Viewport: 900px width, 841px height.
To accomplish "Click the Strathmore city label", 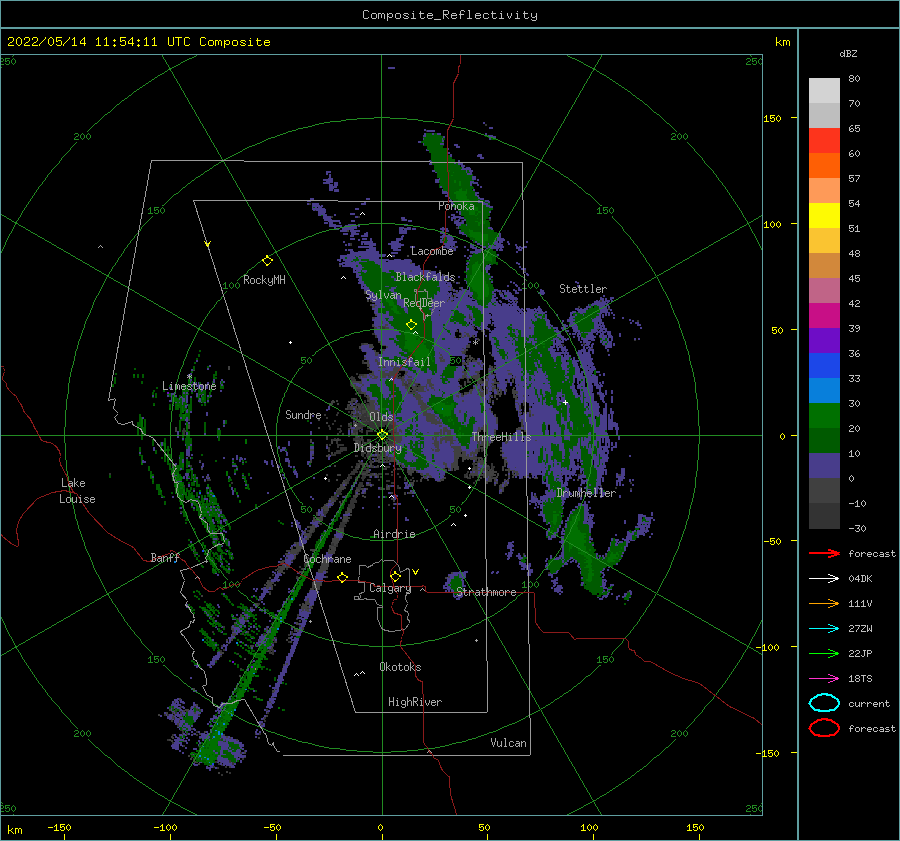I will tap(486, 592).
